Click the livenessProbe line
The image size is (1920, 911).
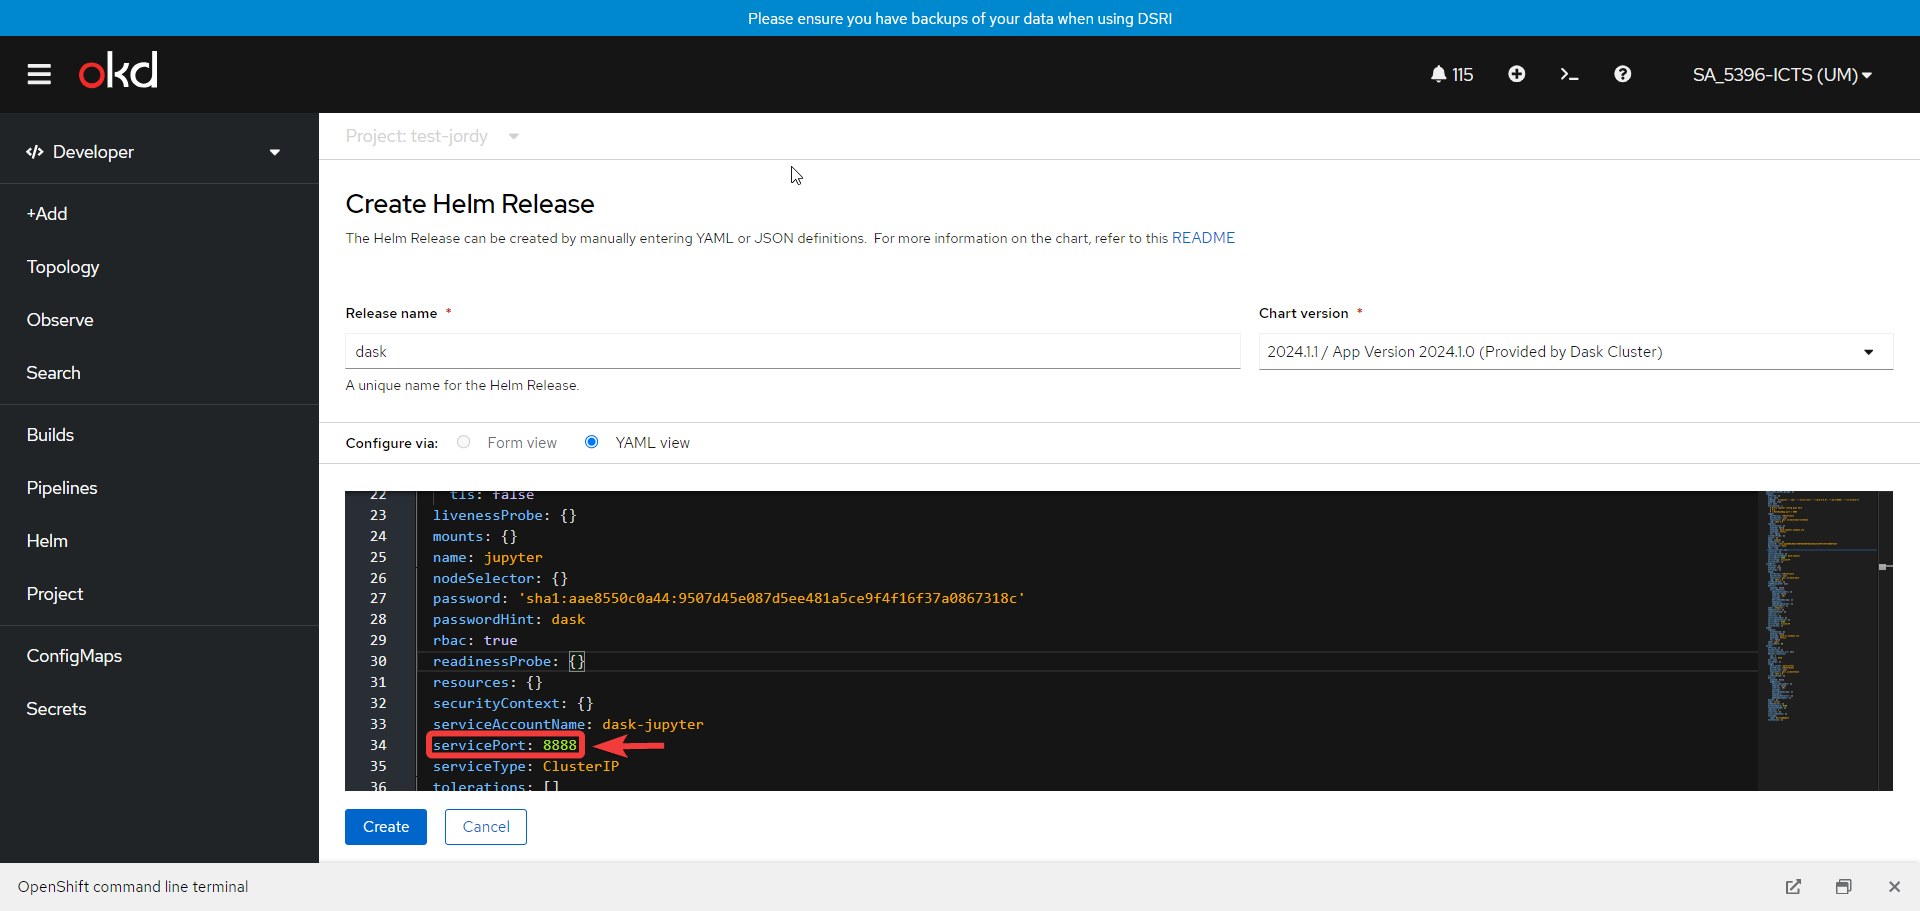pyautogui.click(x=505, y=515)
